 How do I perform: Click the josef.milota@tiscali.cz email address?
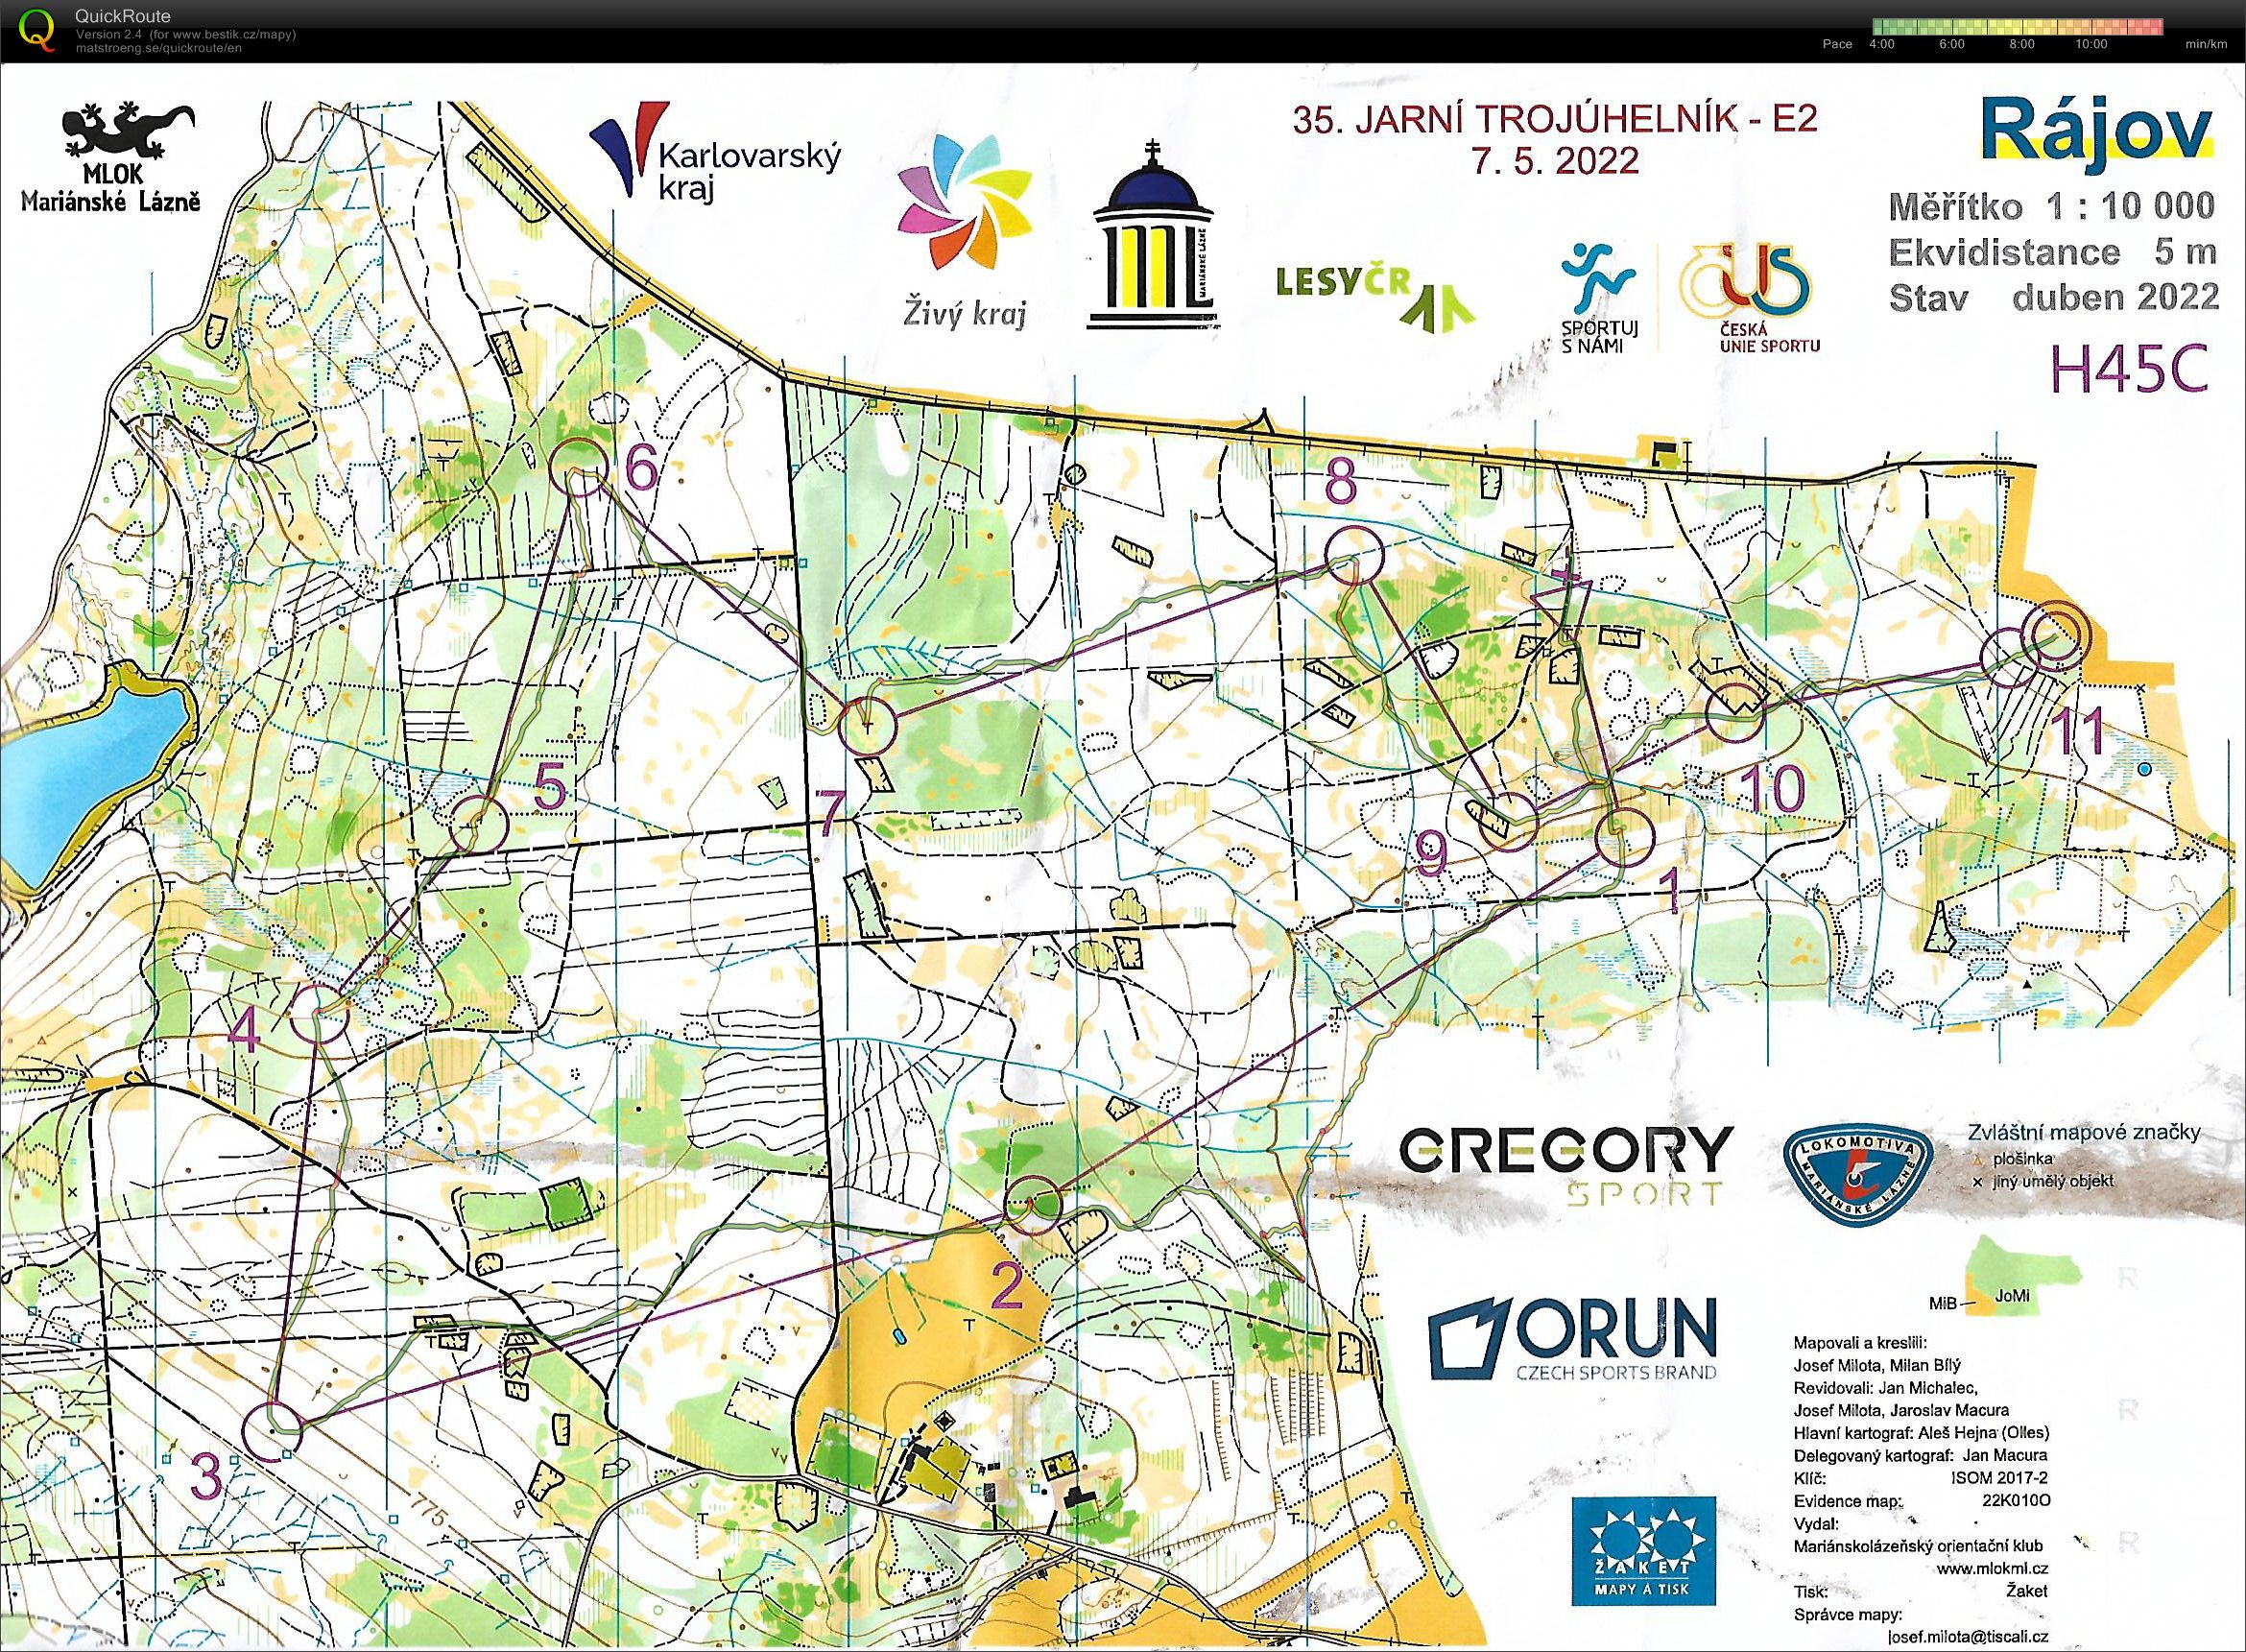tap(1967, 1636)
